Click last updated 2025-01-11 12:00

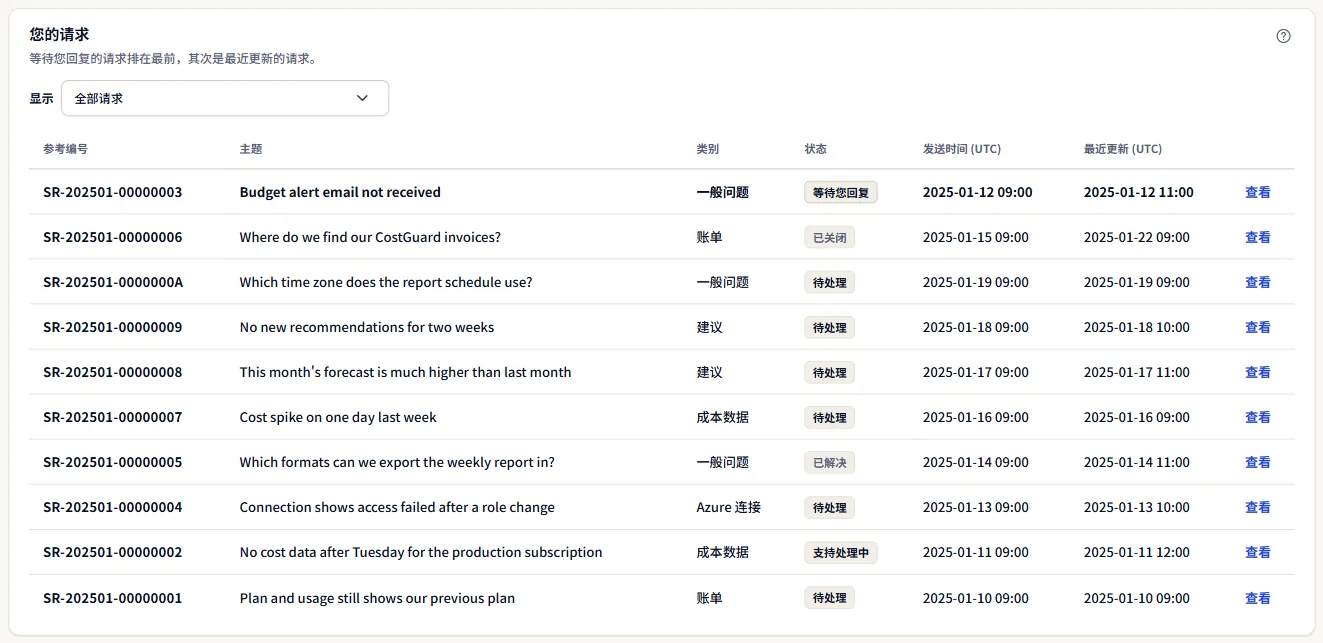(1137, 552)
